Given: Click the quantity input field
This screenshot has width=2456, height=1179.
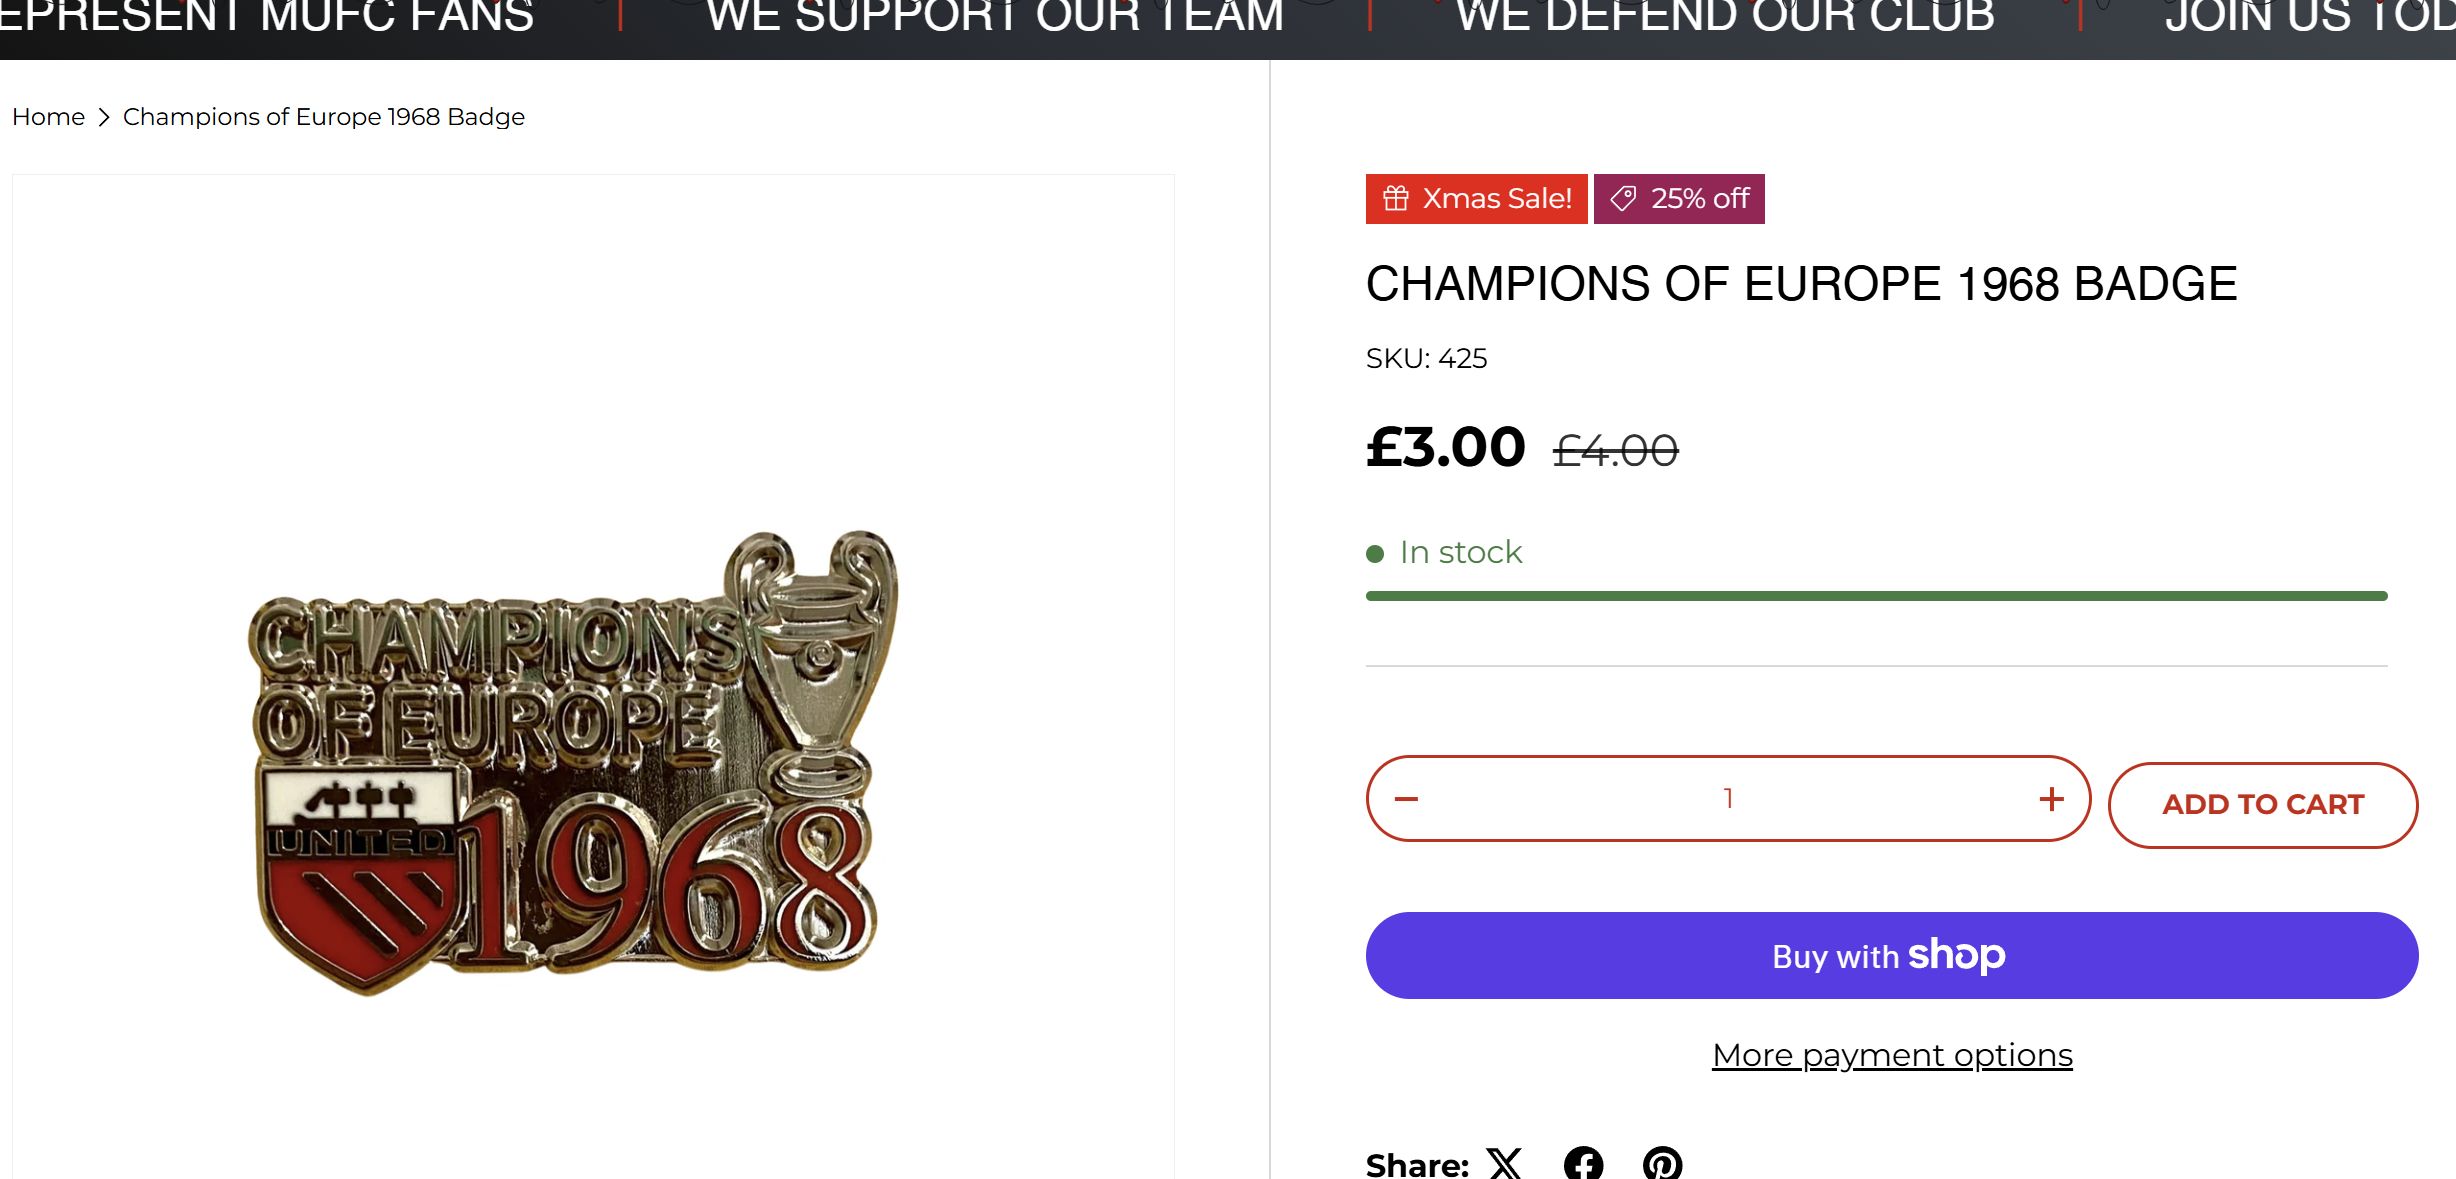Looking at the screenshot, I should point(1728,799).
